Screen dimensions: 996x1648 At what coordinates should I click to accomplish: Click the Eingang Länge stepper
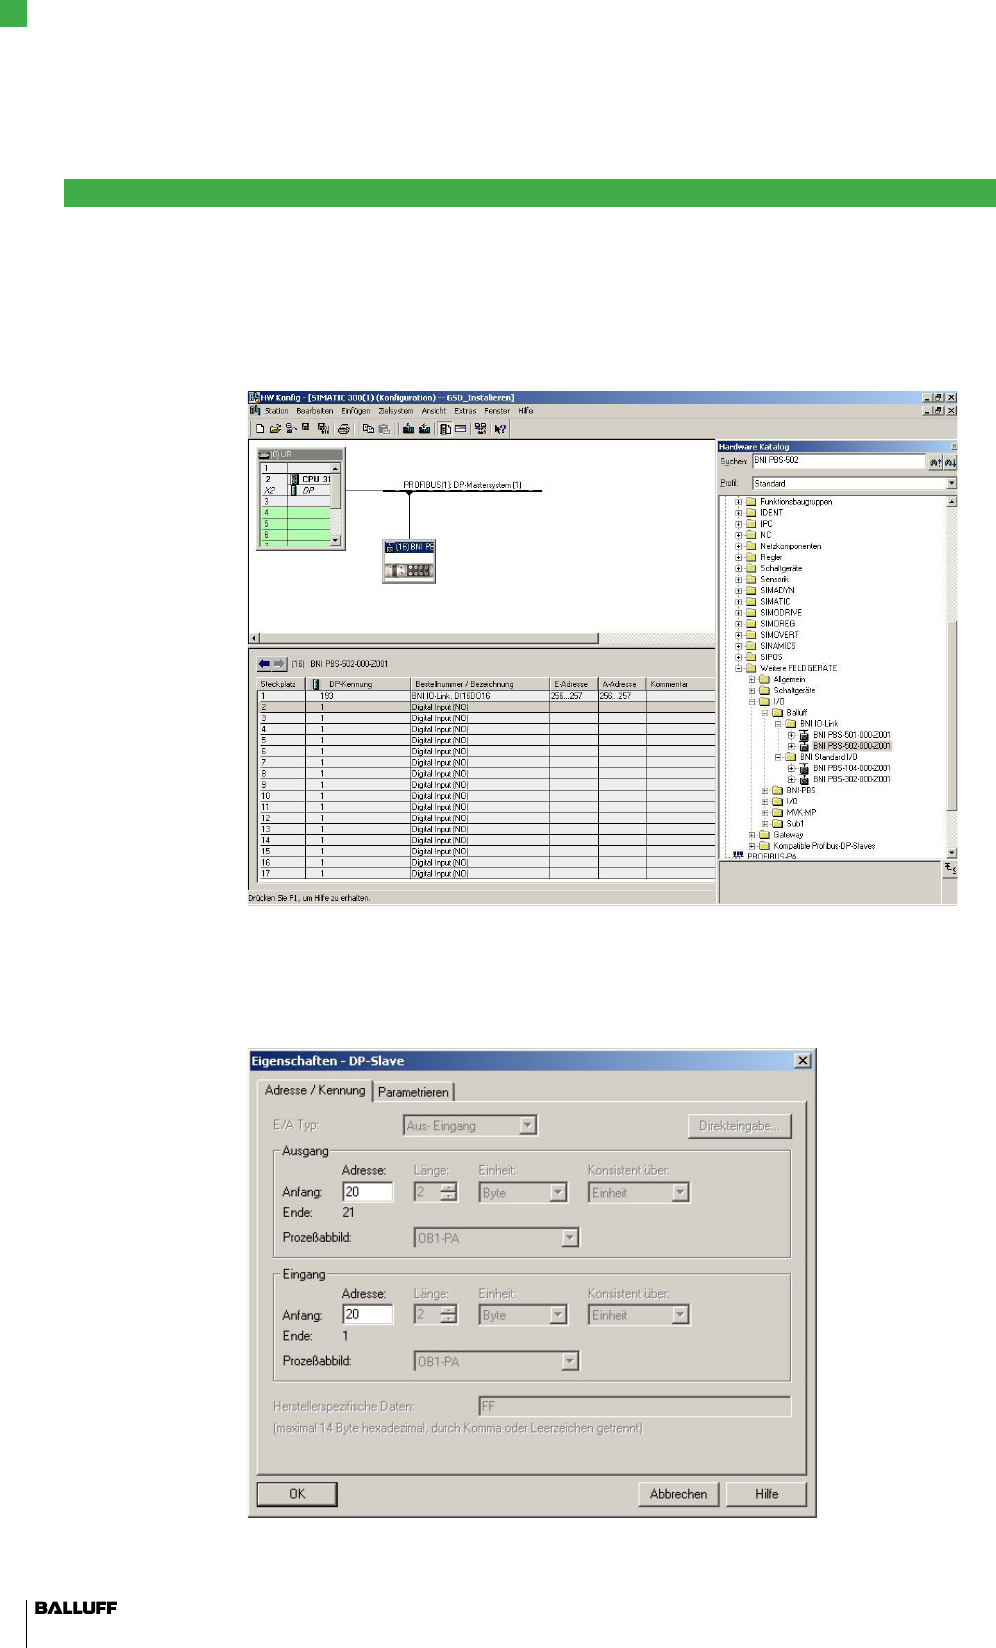448,1315
